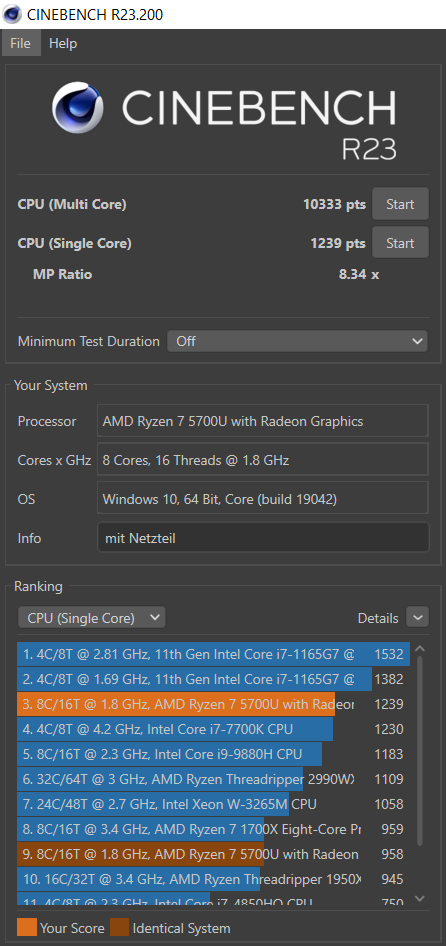Click the brown Identical System legend swatch
This screenshot has height=946, width=446.
[x=119, y=927]
